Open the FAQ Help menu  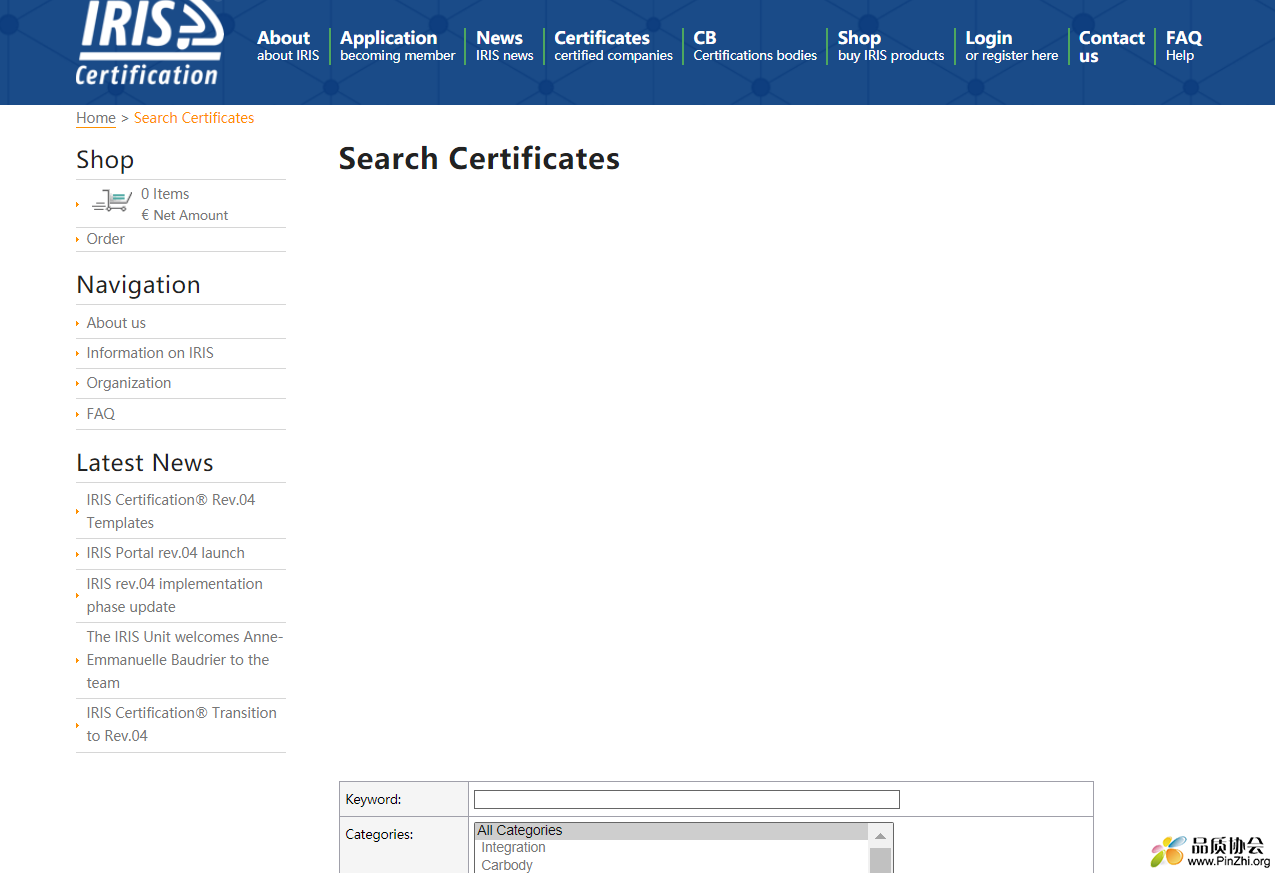(x=1183, y=46)
